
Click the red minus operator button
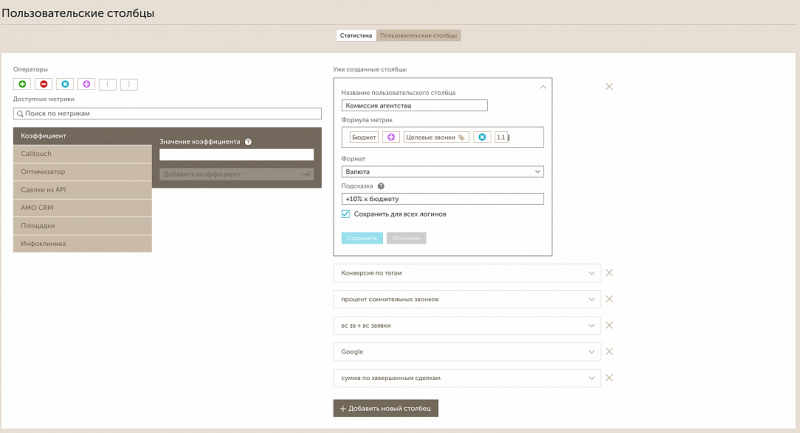(43, 84)
